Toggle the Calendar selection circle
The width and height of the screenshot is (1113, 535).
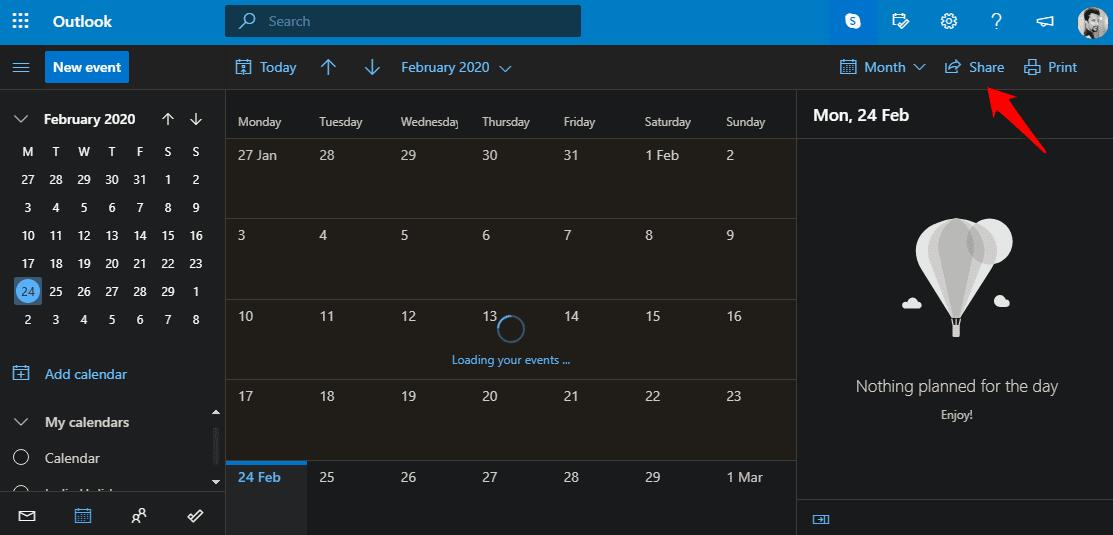(21, 458)
